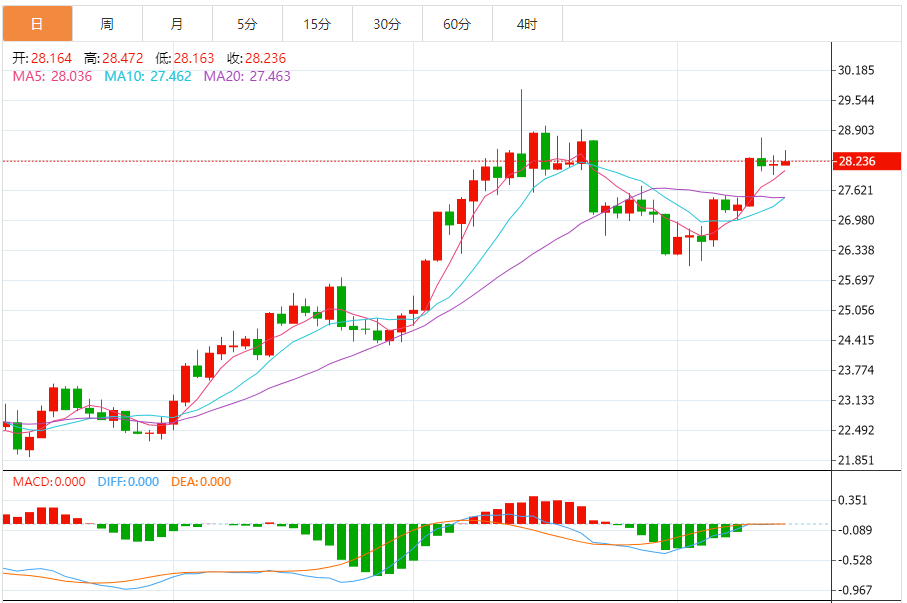
Task: Click the -0.089 MACD axis label
Action: click(854, 531)
